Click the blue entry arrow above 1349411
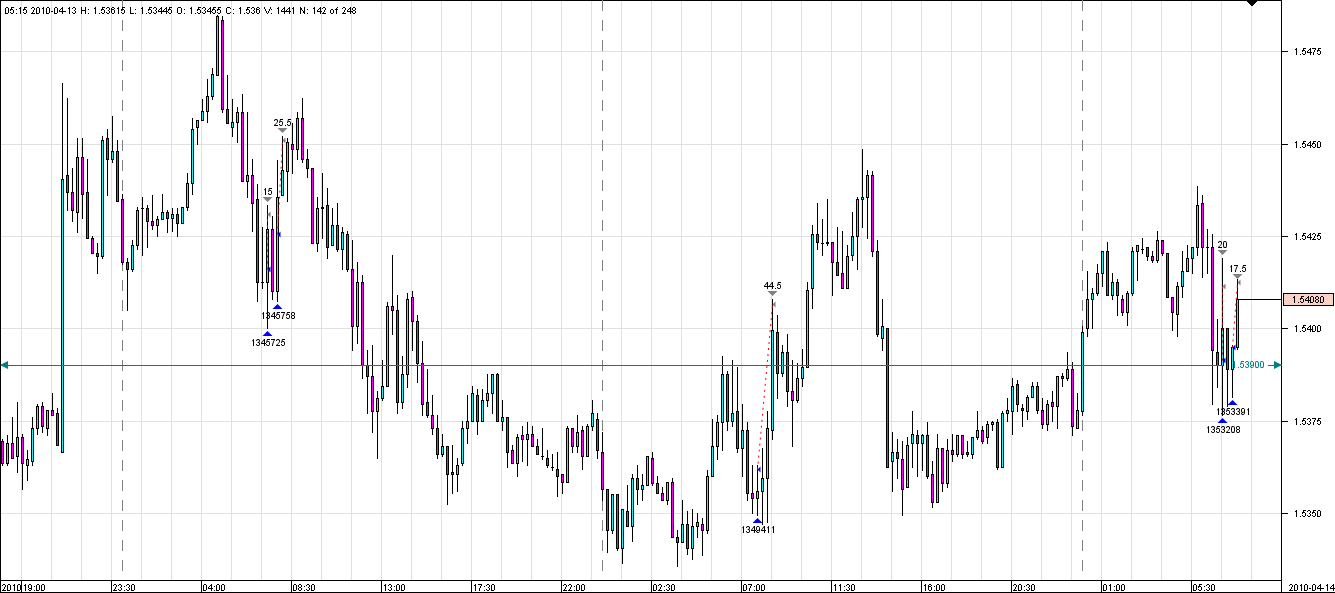 (x=758, y=521)
